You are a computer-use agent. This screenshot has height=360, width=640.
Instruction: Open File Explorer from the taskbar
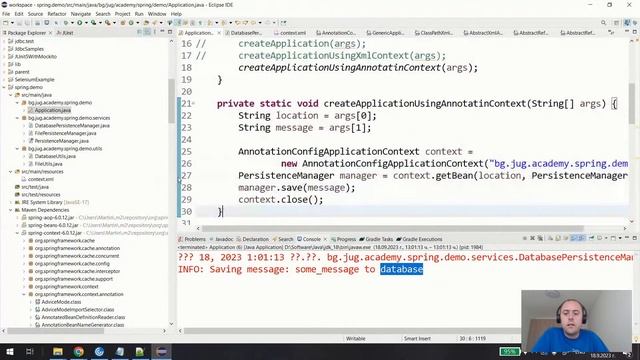[58, 351]
